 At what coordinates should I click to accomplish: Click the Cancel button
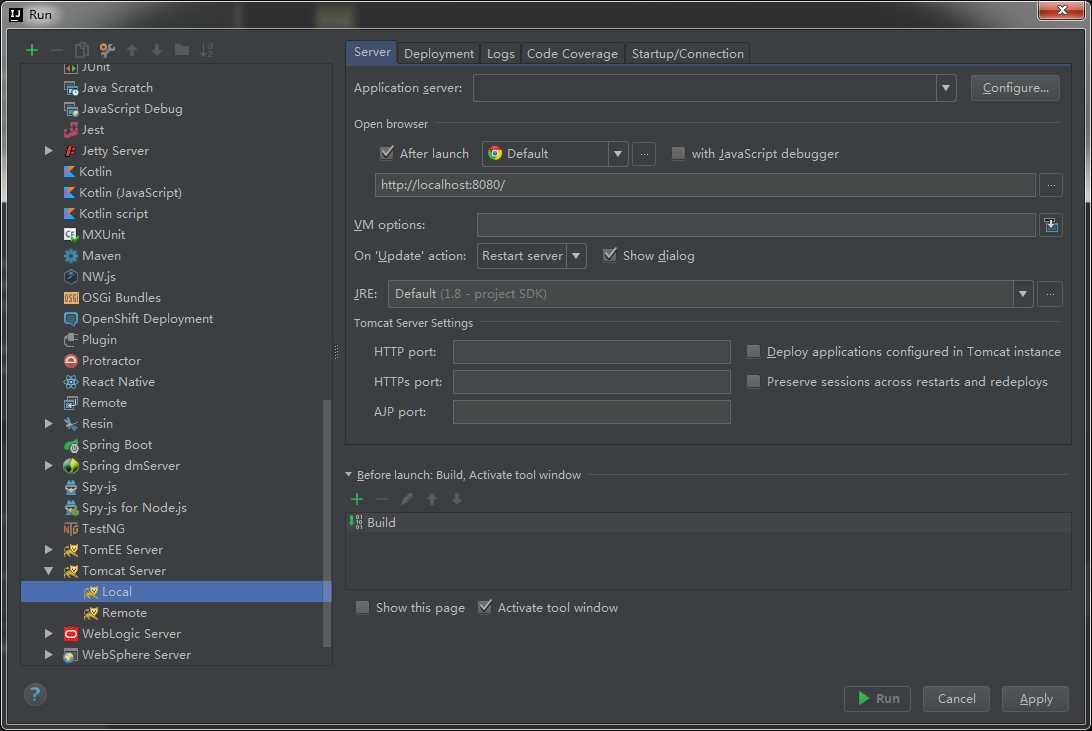956,698
